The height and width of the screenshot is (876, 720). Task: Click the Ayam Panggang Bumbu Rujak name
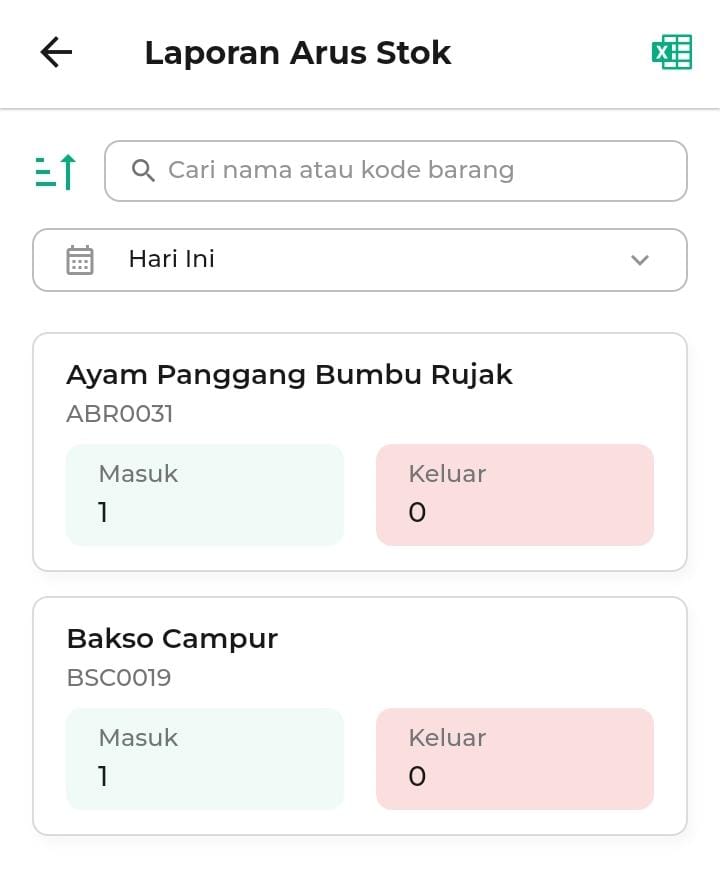(x=289, y=375)
